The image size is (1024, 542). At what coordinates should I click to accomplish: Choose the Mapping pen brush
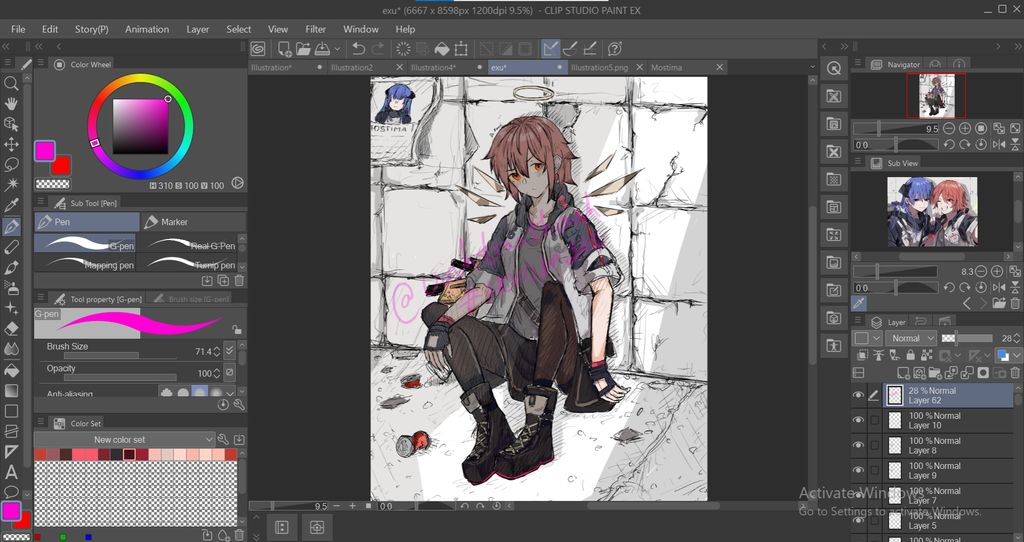click(x=86, y=263)
